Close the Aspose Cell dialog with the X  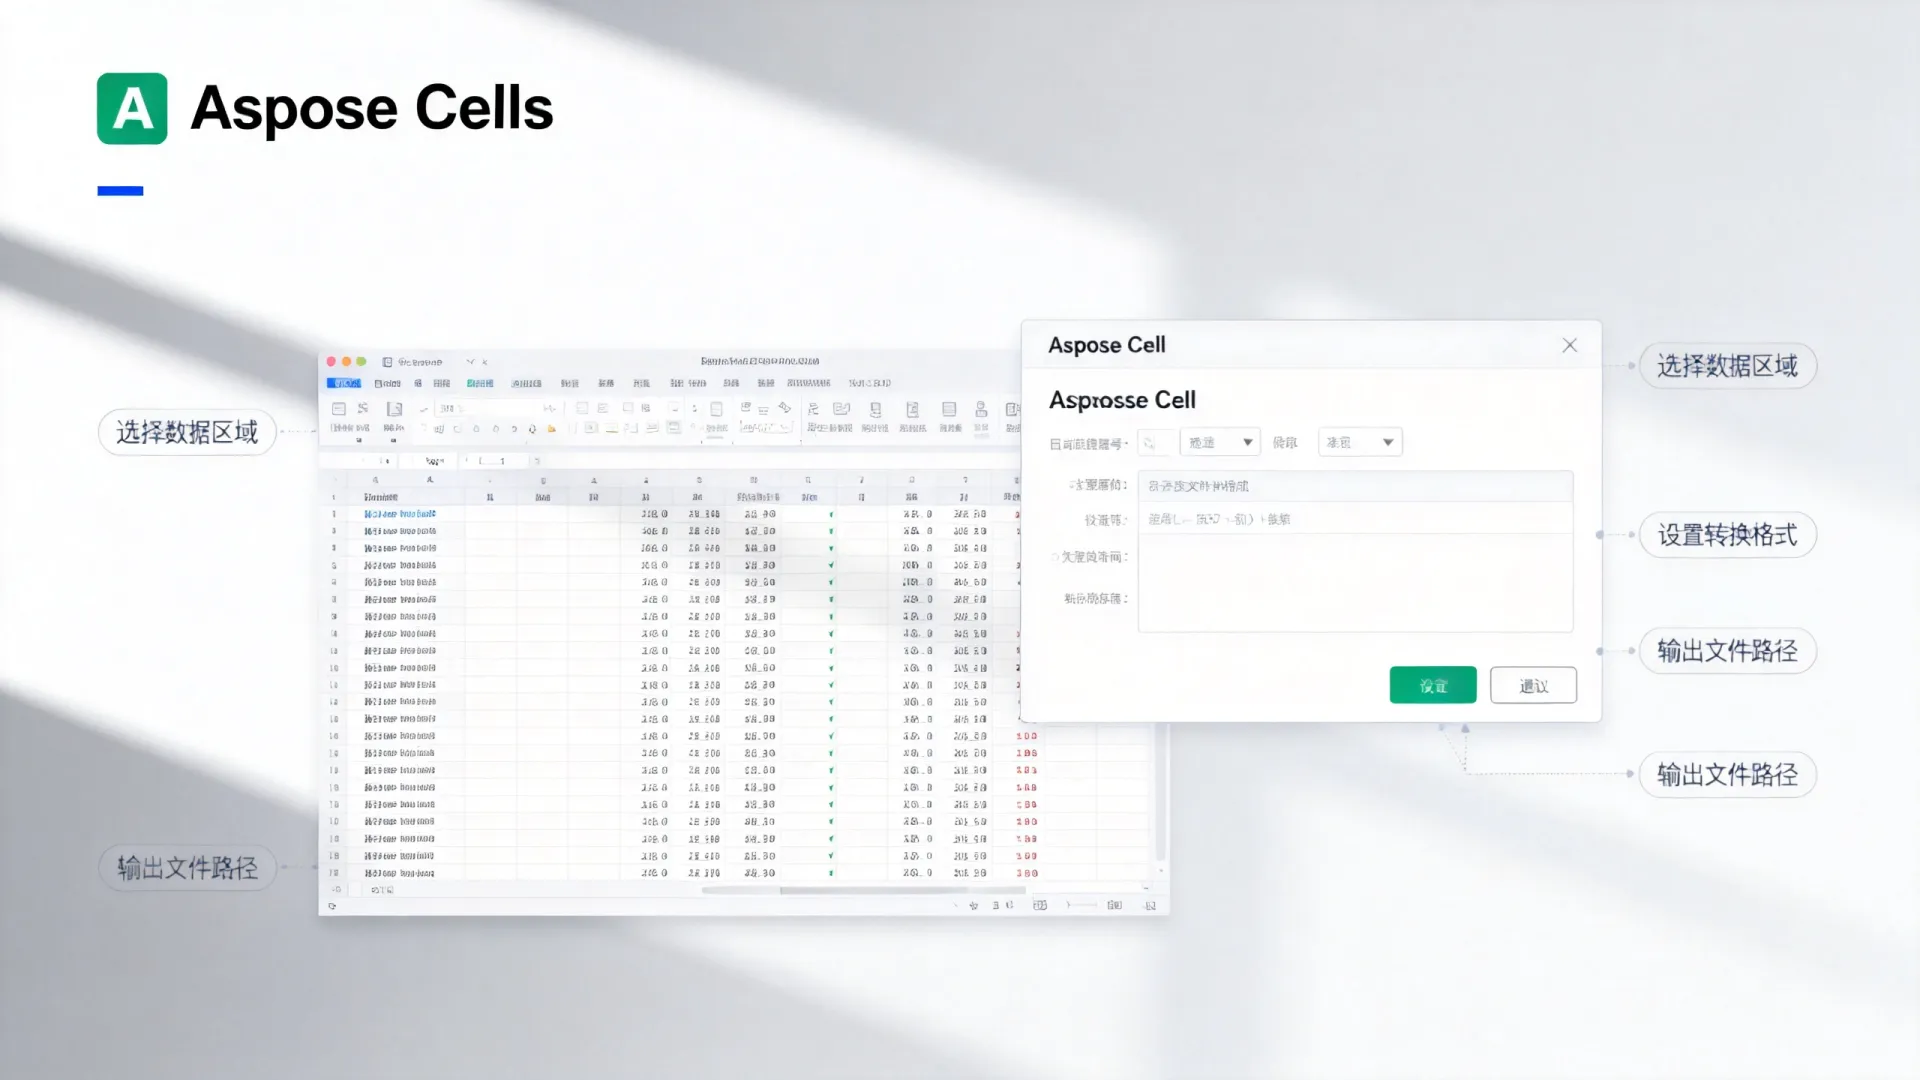[1569, 345]
